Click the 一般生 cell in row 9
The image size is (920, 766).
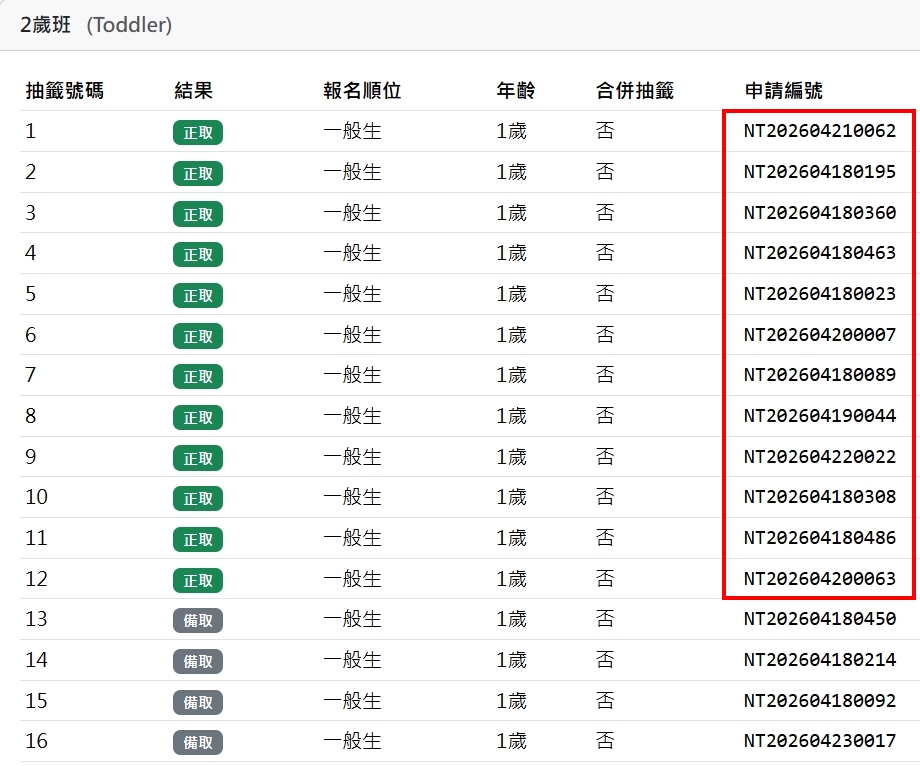(x=352, y=457)
